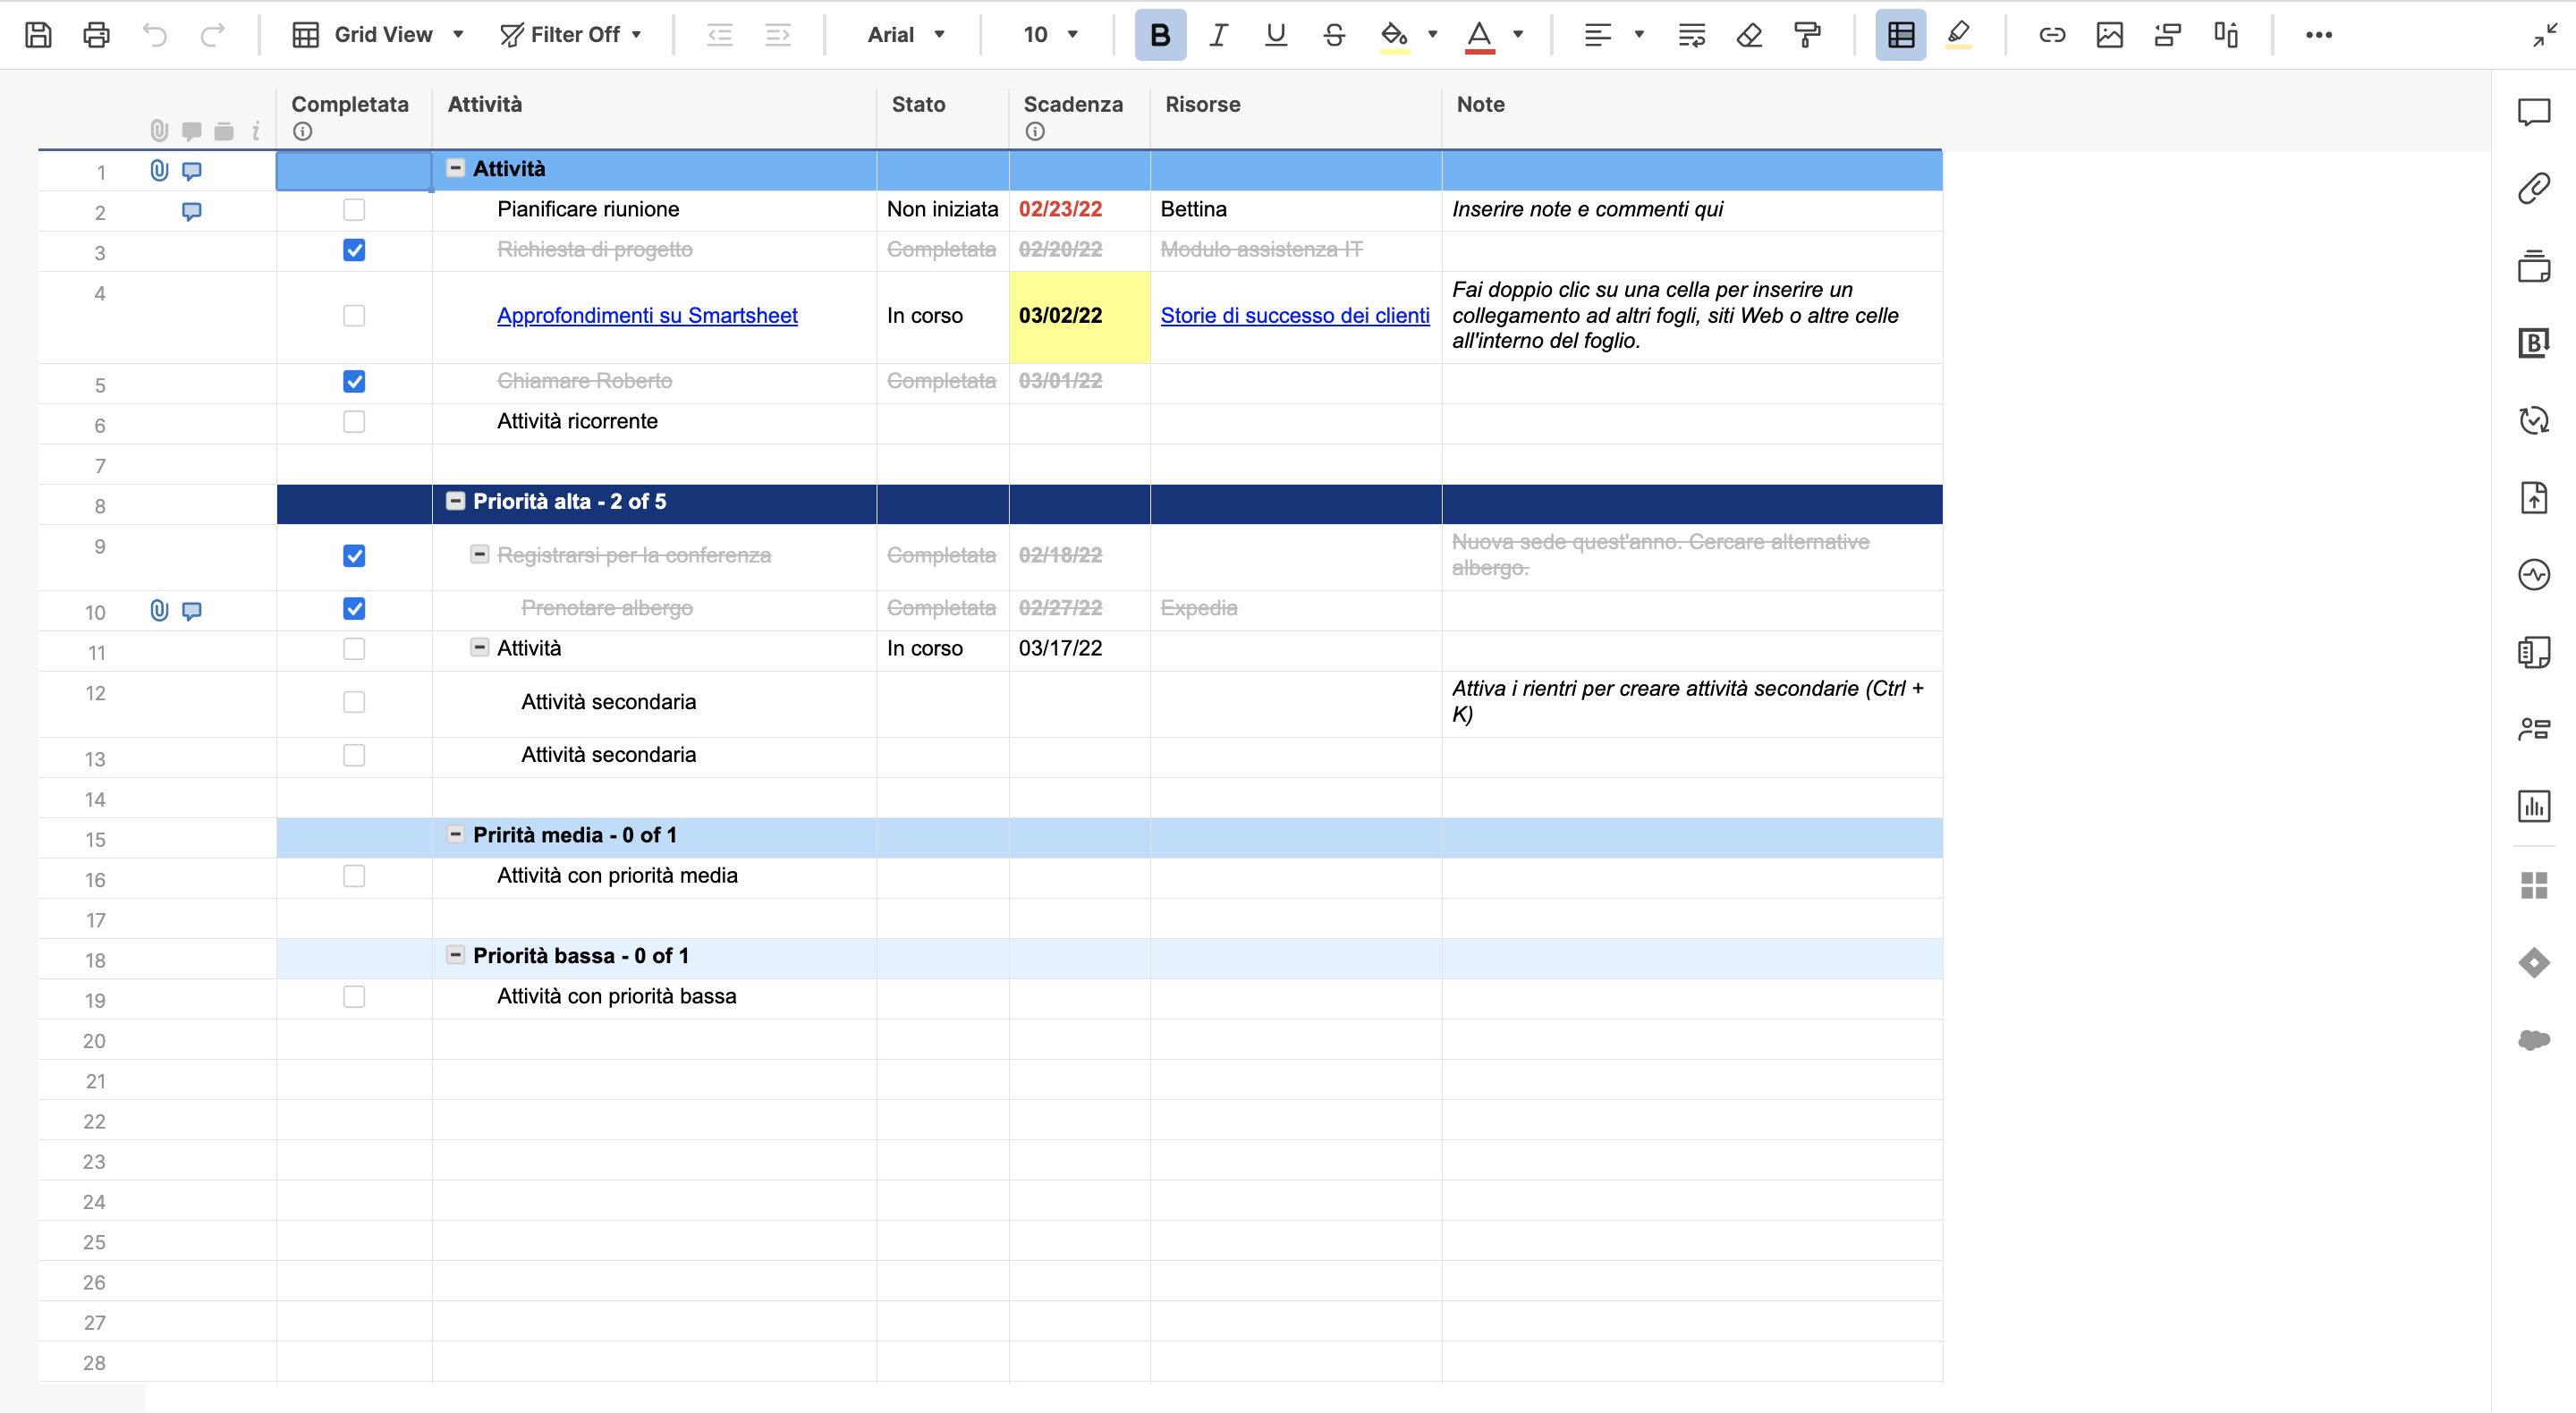Uncheck Completata for Chiamare Roberto
The image size is (2576, 1413).
[x=354, y=382]
